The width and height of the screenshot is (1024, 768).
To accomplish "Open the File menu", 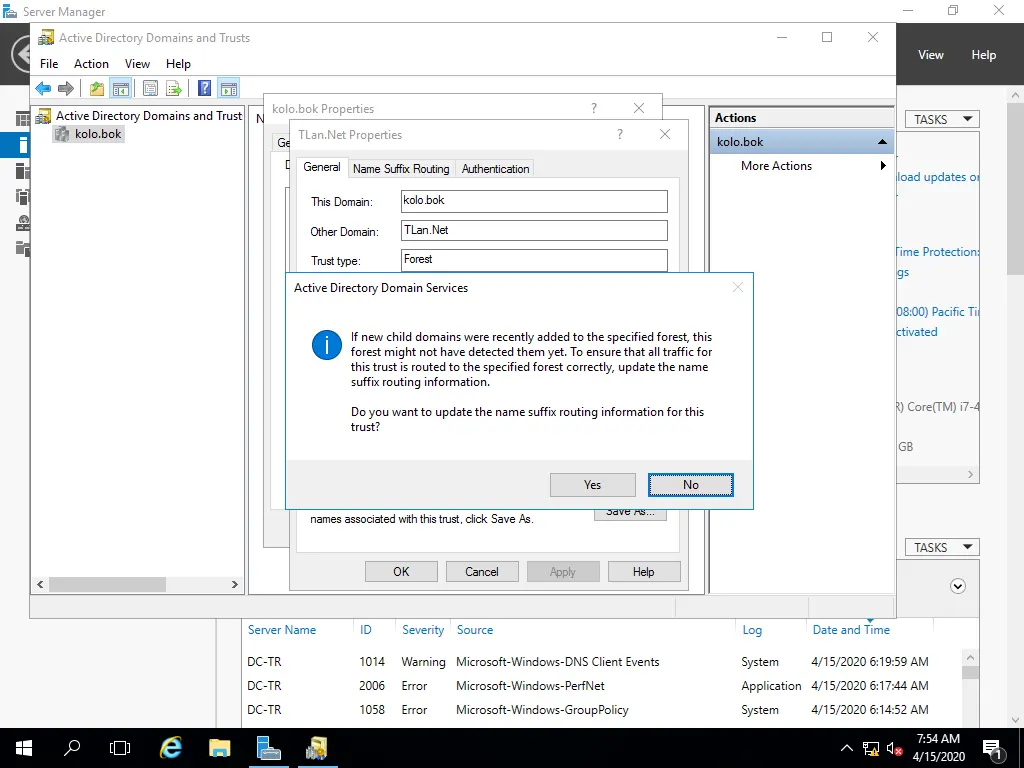I will pyautogui.click(x=49, y=64).
